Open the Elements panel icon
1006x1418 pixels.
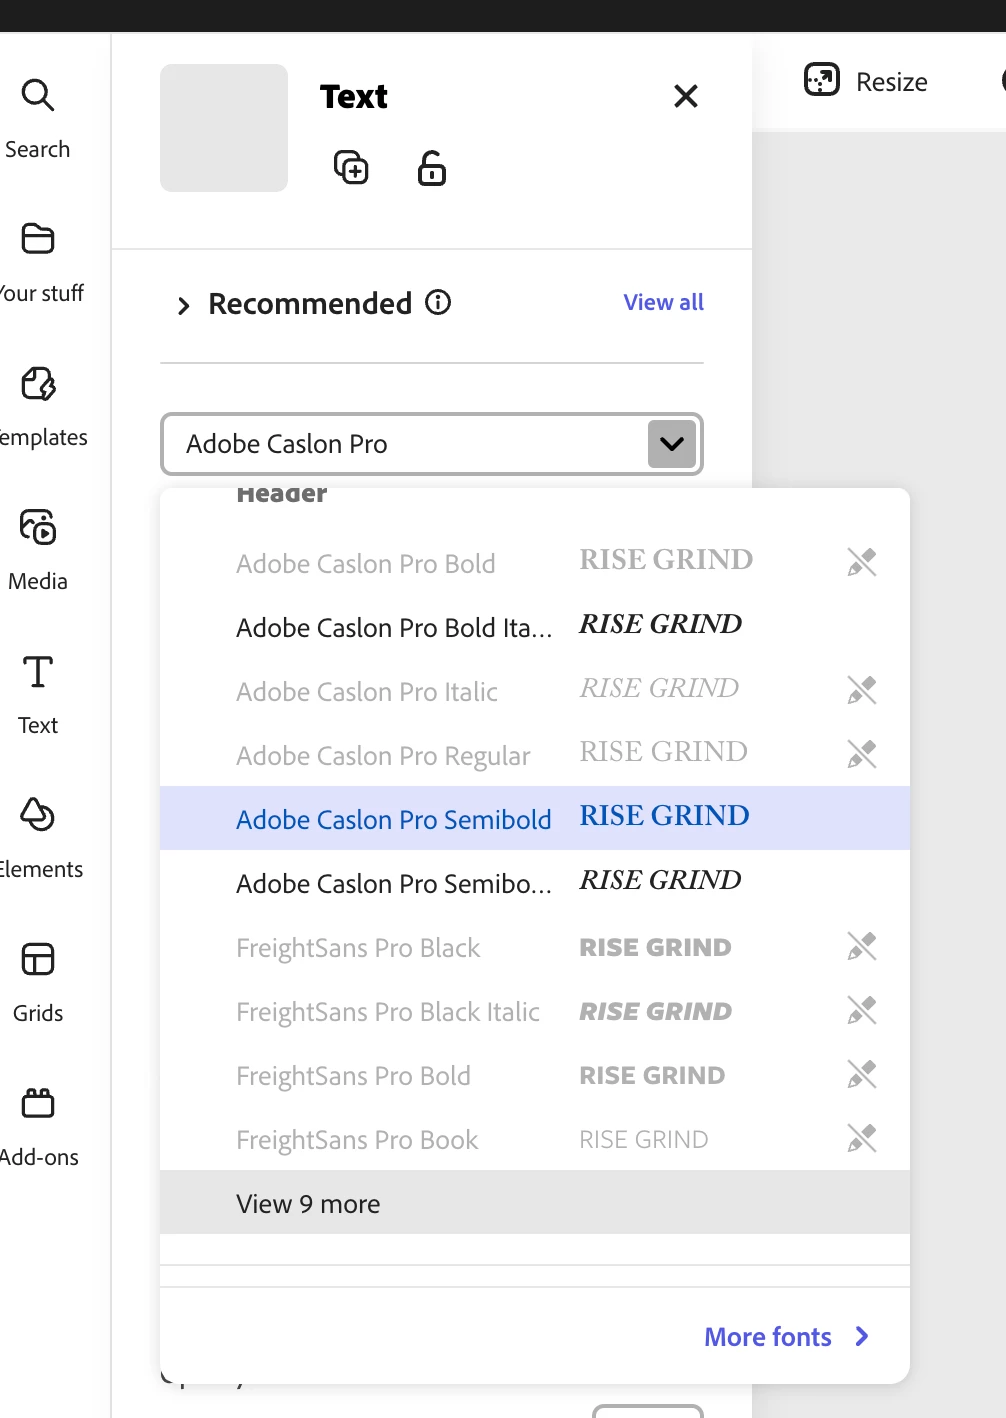(x=38, y=815)
